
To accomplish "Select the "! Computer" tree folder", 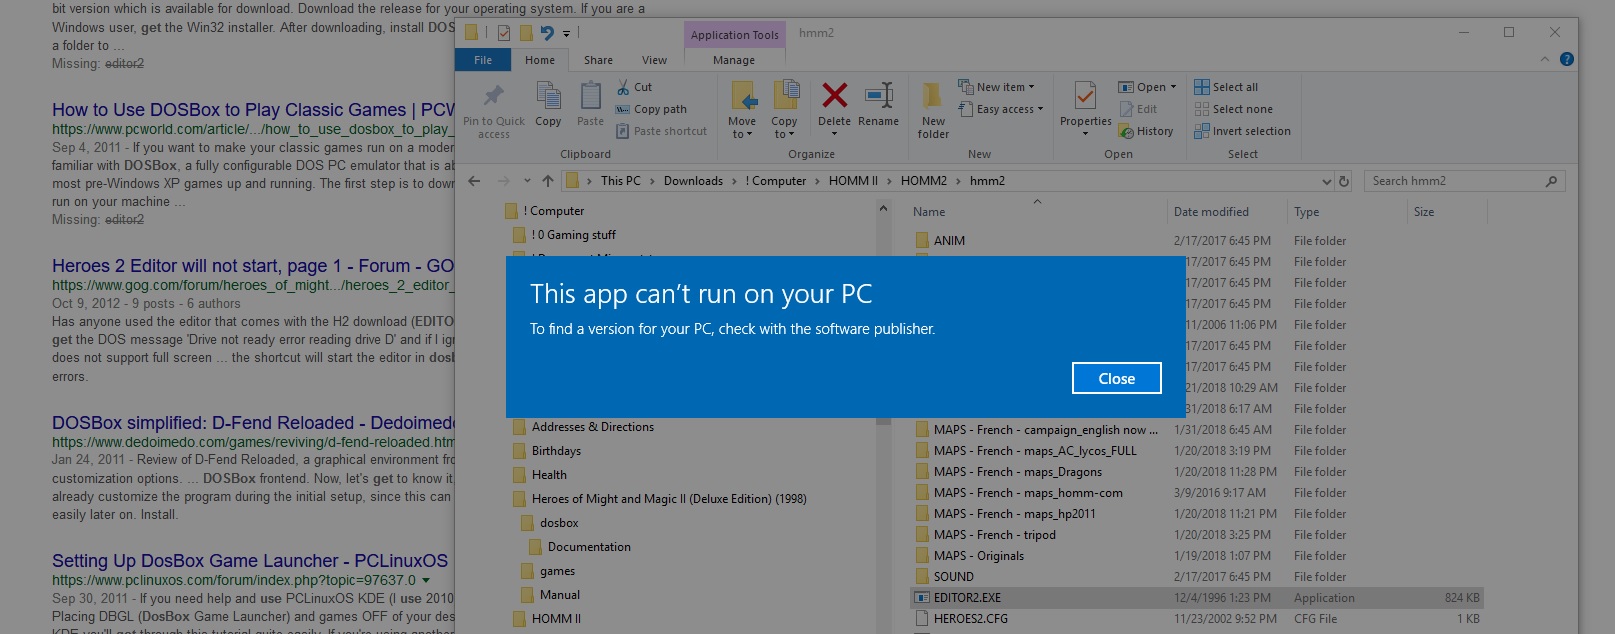I will 544,211.
